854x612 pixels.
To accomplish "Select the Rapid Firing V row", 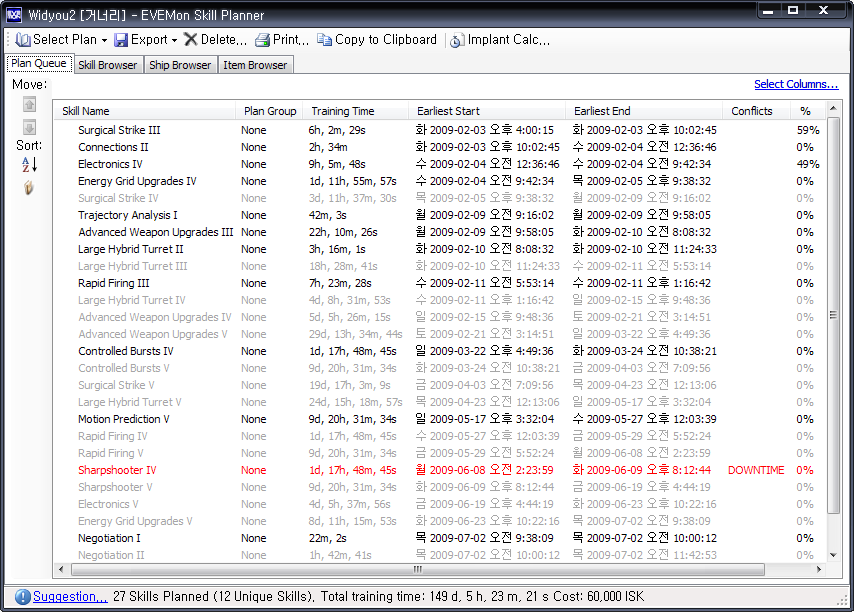I will 440,453.
